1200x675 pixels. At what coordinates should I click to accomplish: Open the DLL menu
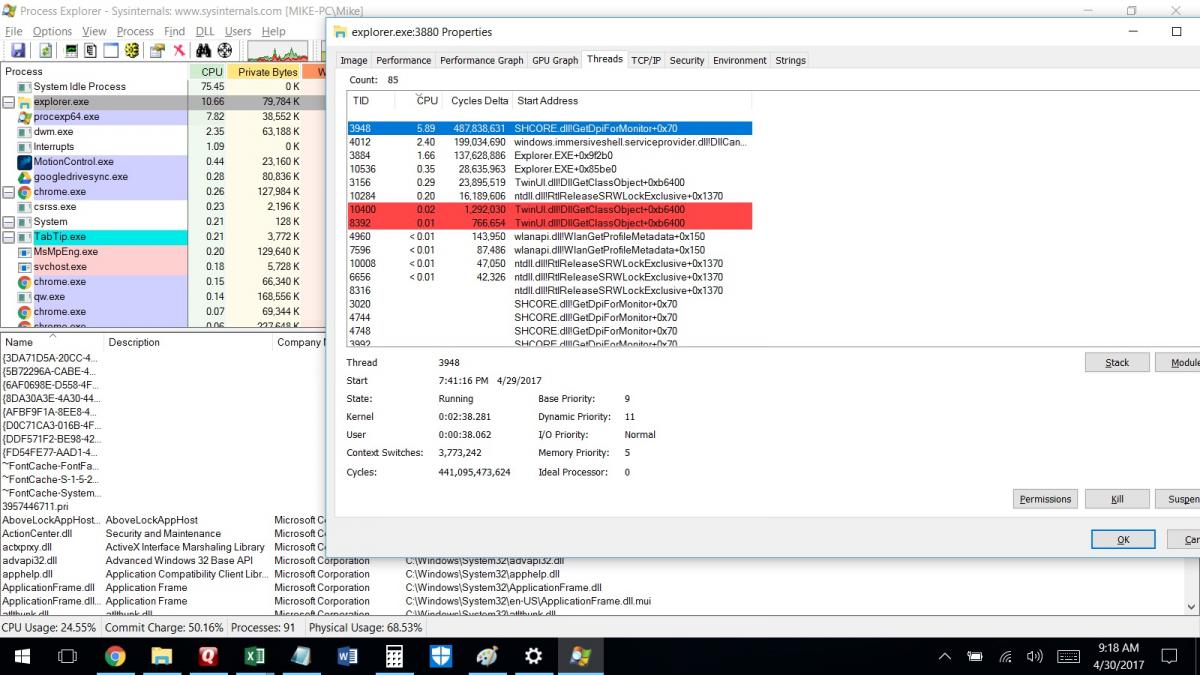205,31
